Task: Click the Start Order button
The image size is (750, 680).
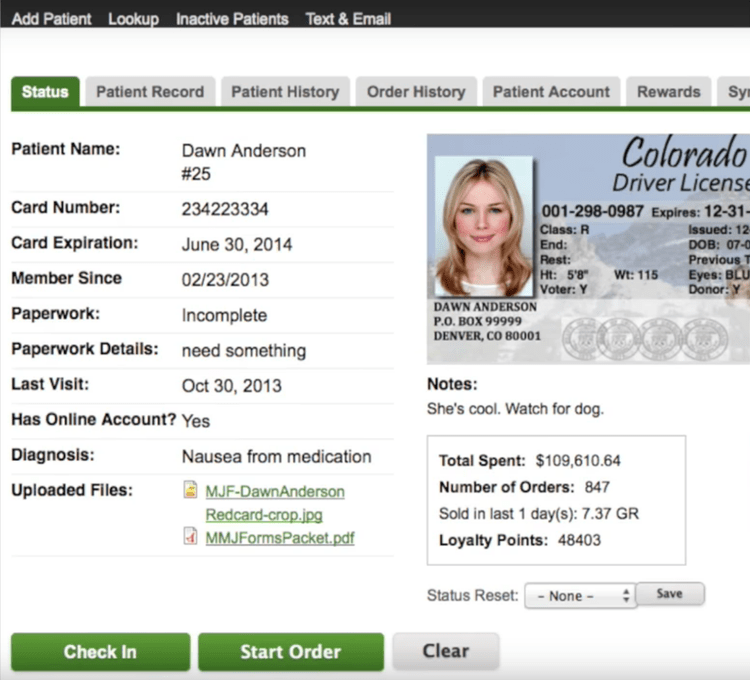Action: 290,652
